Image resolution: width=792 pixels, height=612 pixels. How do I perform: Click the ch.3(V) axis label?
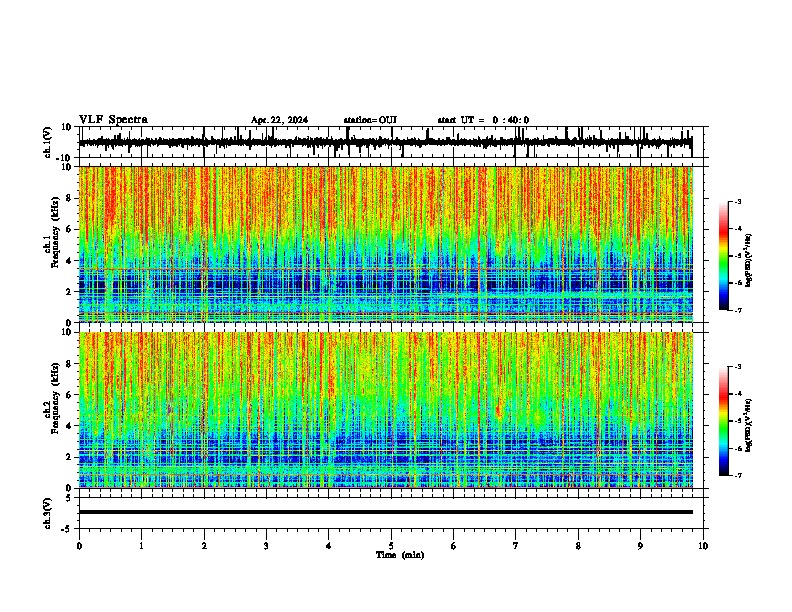[x=47, y=513]
